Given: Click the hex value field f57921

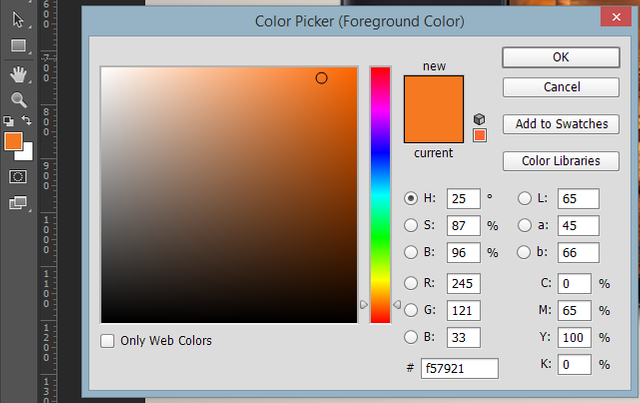Looking at the screenshot, I should pyautogui.click(x=460, y=369).
